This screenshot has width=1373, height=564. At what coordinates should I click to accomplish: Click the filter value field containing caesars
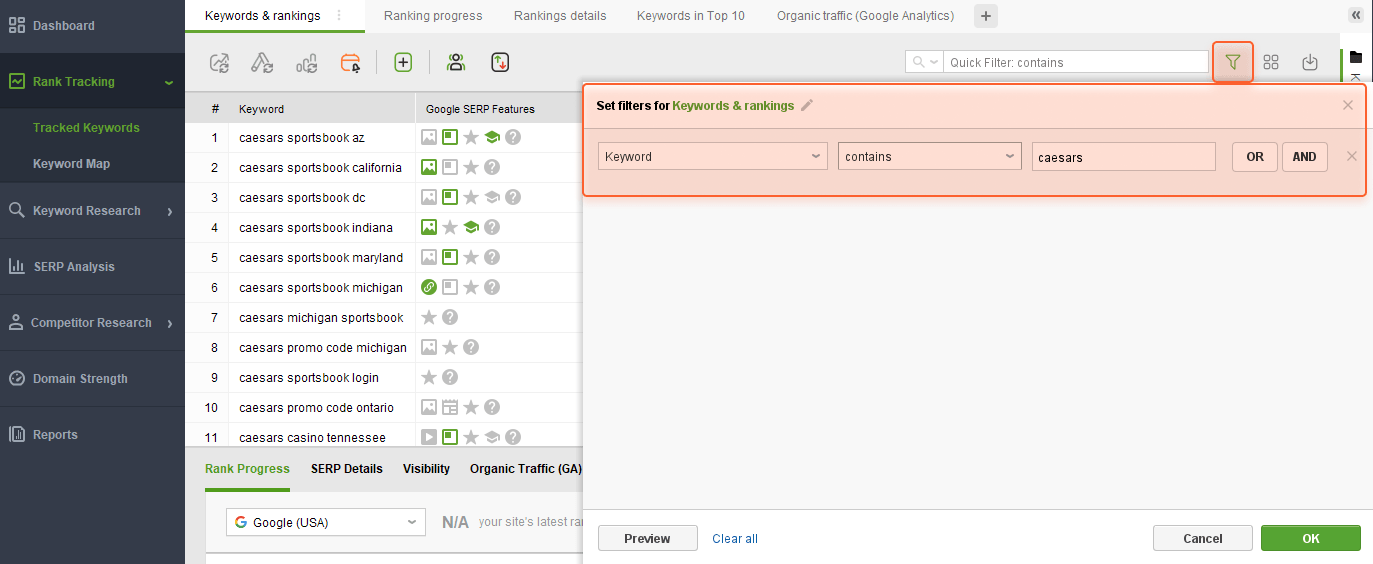(x=1124, y=157)
